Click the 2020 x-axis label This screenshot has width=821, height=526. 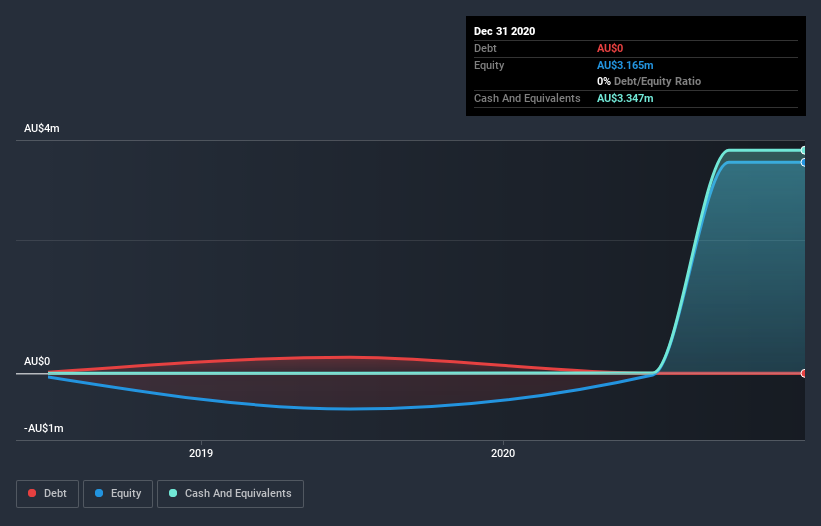tap(503, 453)
